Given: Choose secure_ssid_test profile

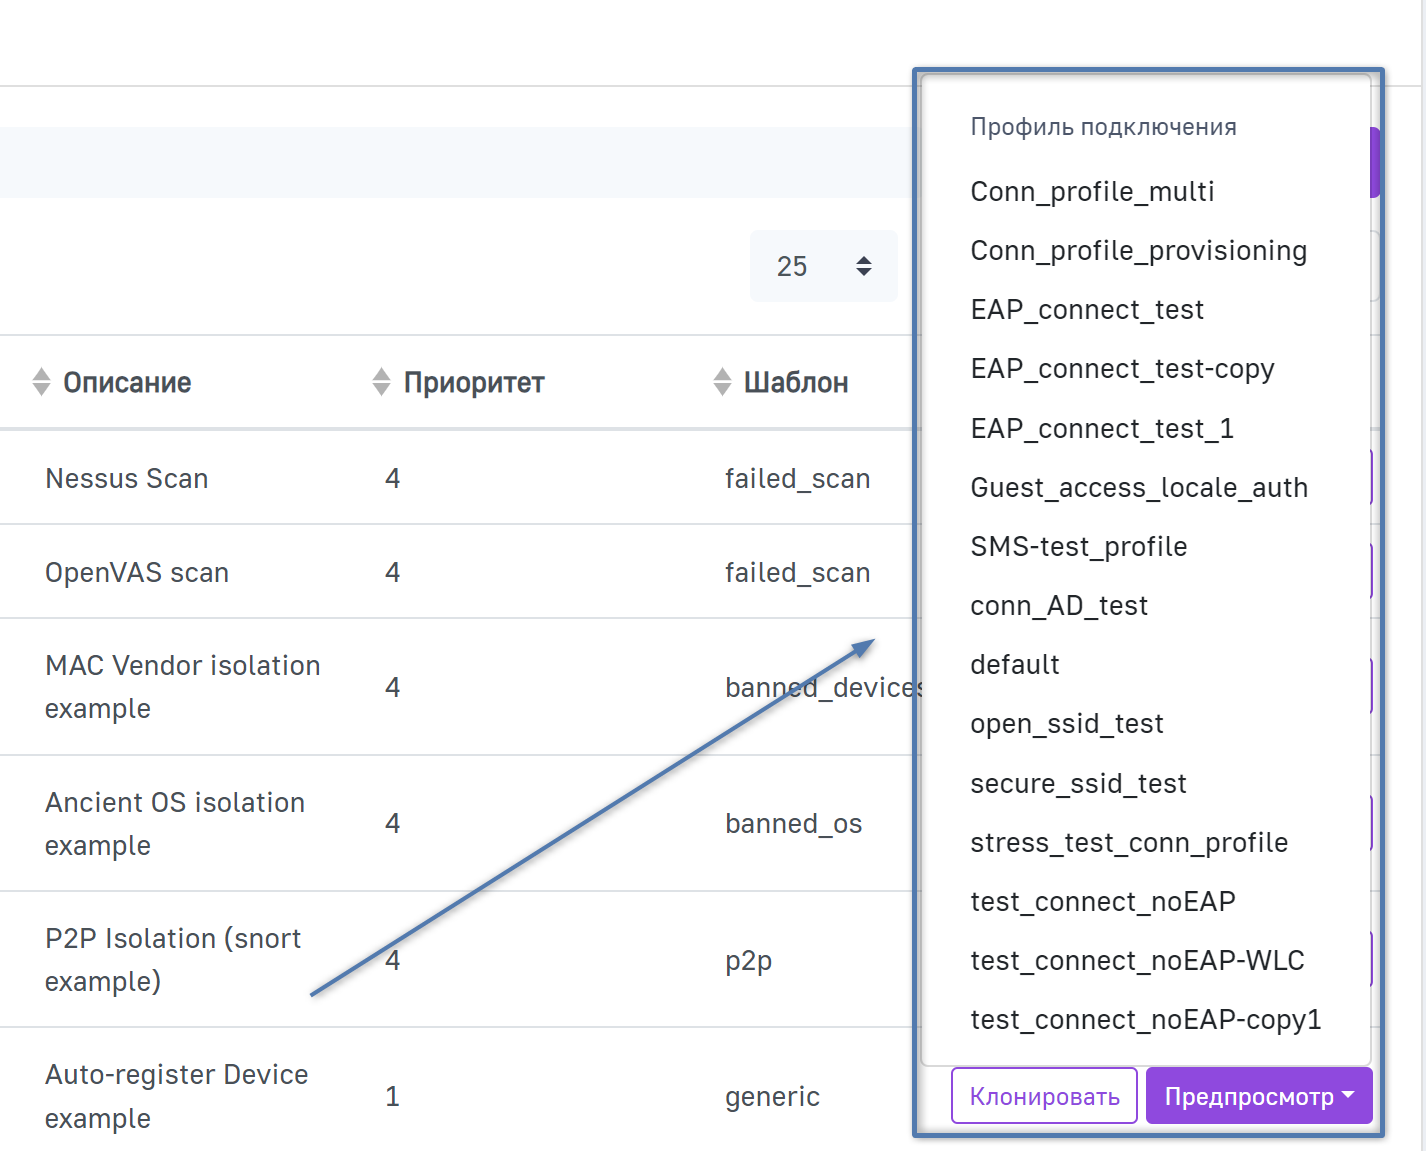Looking at the screenshot, I should coord(1078,783).
